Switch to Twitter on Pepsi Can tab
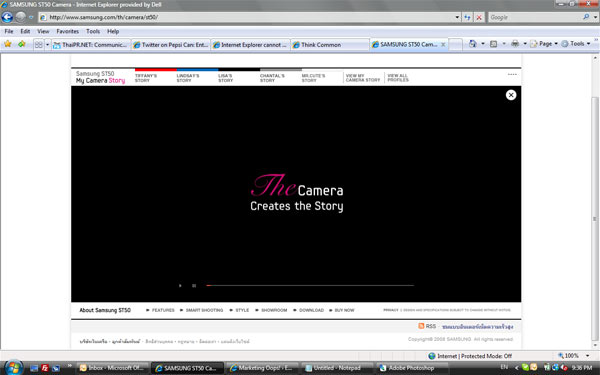Screen dimensions: 600x375 pos(171,45)
